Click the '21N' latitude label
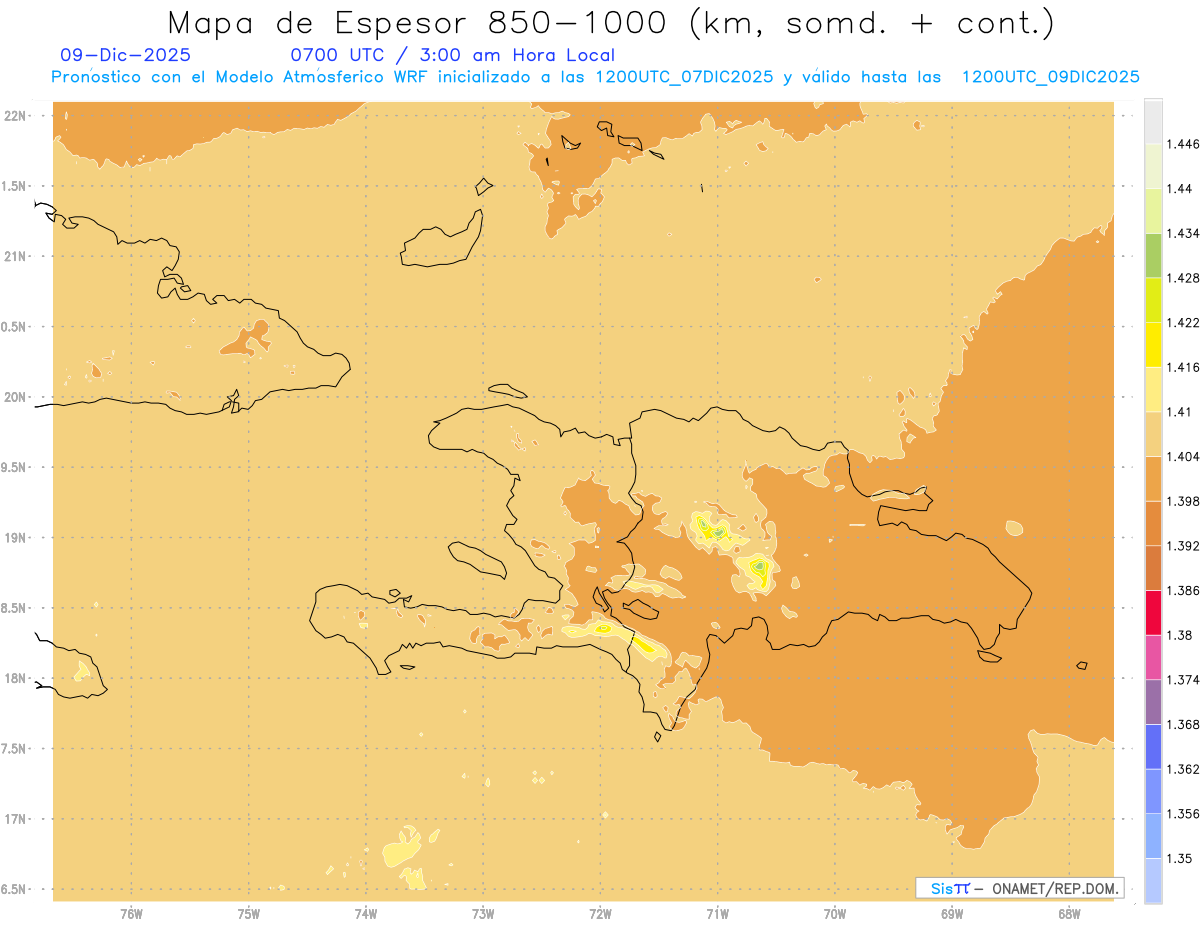1200x927 pixels. coord(15,256)
